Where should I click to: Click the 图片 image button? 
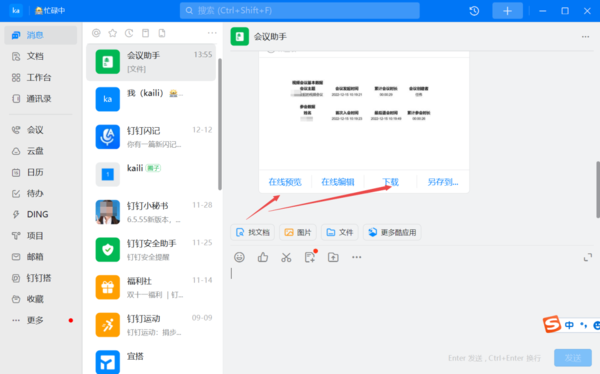298,232
